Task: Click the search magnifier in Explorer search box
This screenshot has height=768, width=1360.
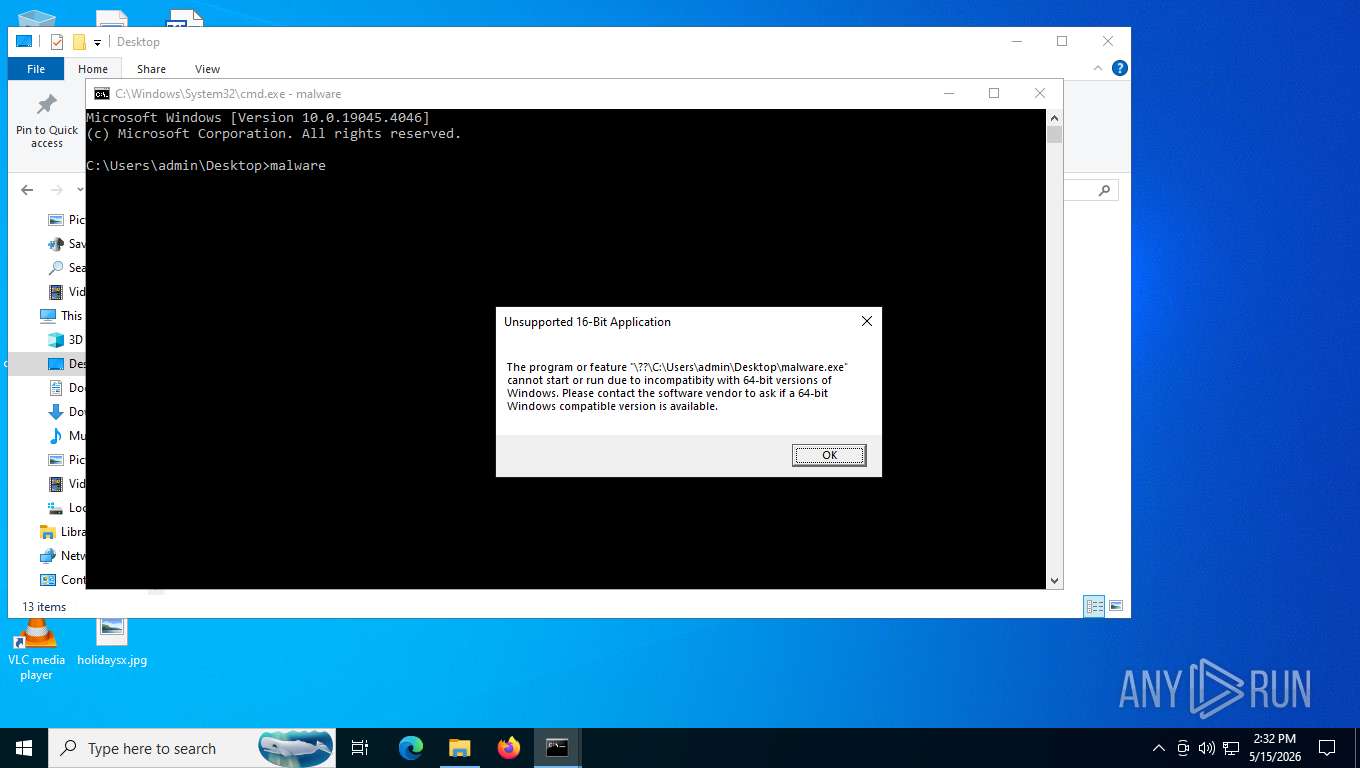Action: (1104, 190)
